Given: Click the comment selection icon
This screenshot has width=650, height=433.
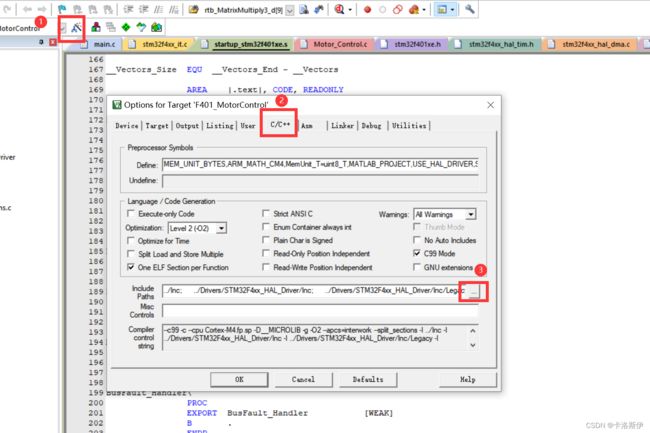Looking at the screenshot, I should click(159, 9).
